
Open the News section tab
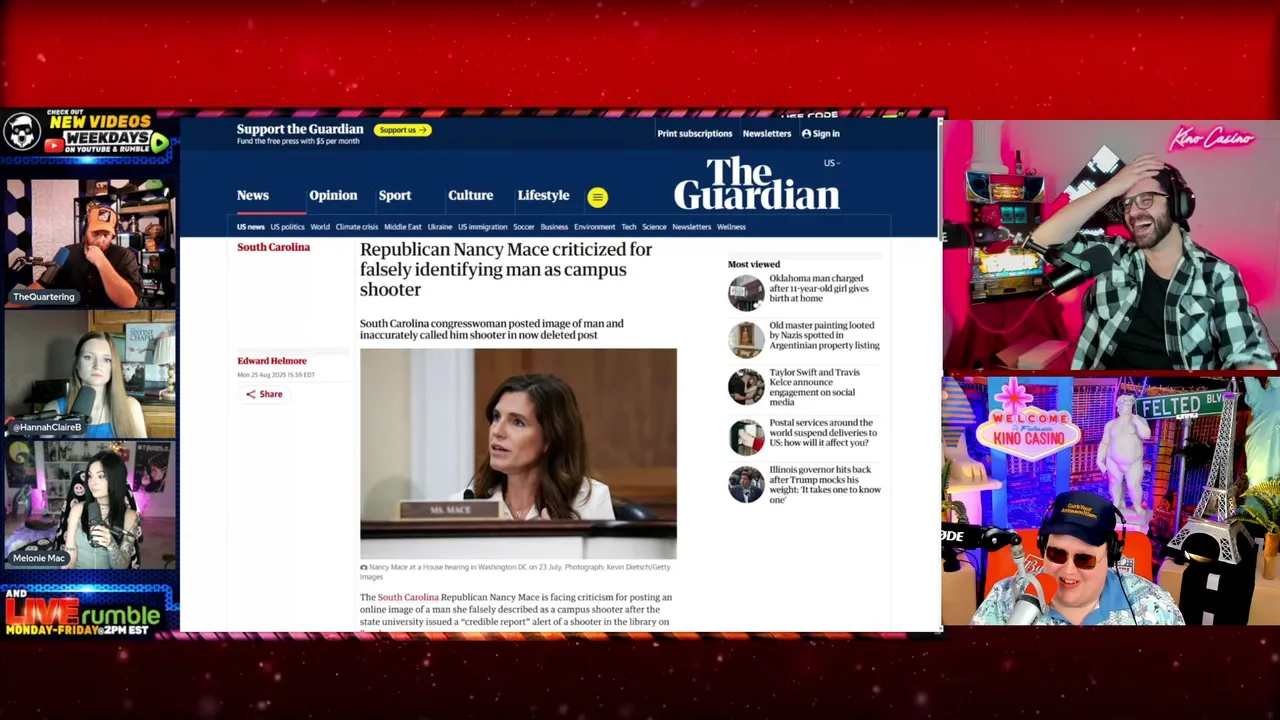pyautogui.click(x=253, y=195)
